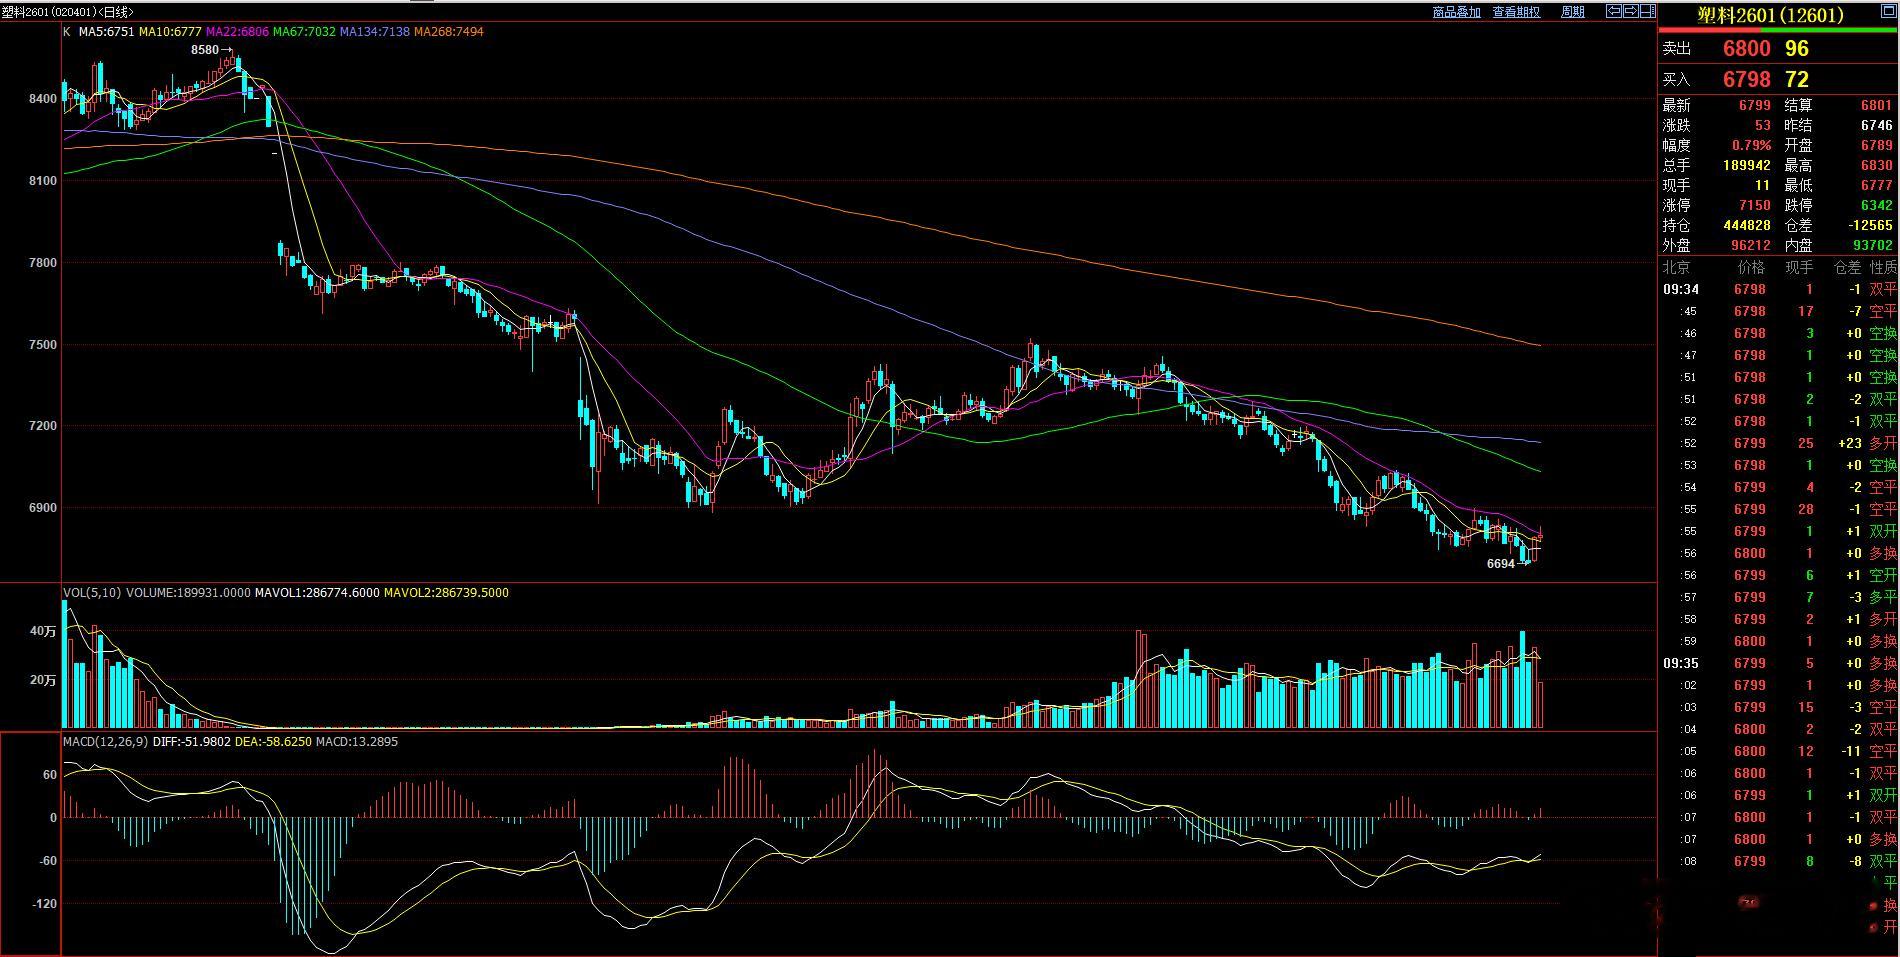Click the MA268:7494 indicator label
This screenshot has height=957, width=1900.
(x=449, y=32)
